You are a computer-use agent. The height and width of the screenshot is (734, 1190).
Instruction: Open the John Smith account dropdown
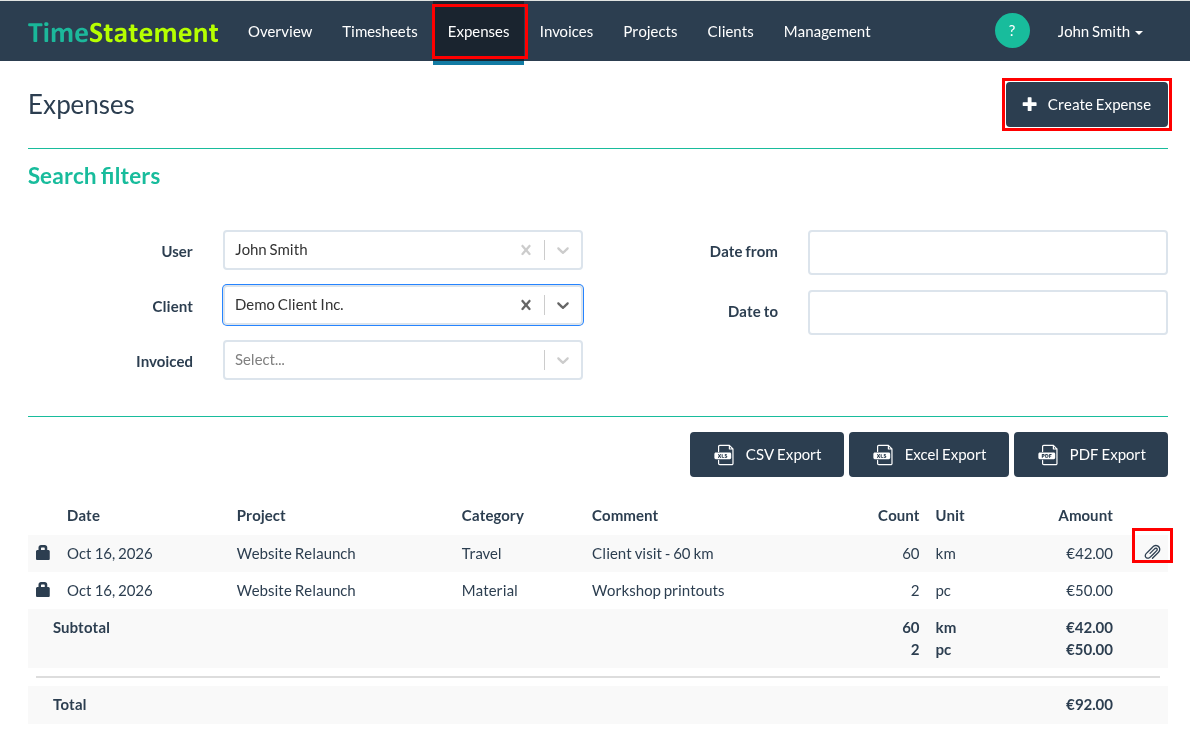click(1100, 32)
